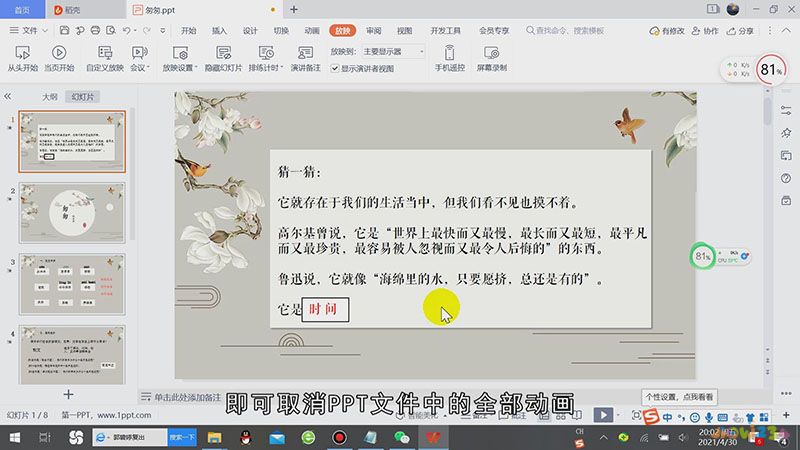
Task: Click the help question-mark icon in right sidebar
Action: click(x=786, y=178)
